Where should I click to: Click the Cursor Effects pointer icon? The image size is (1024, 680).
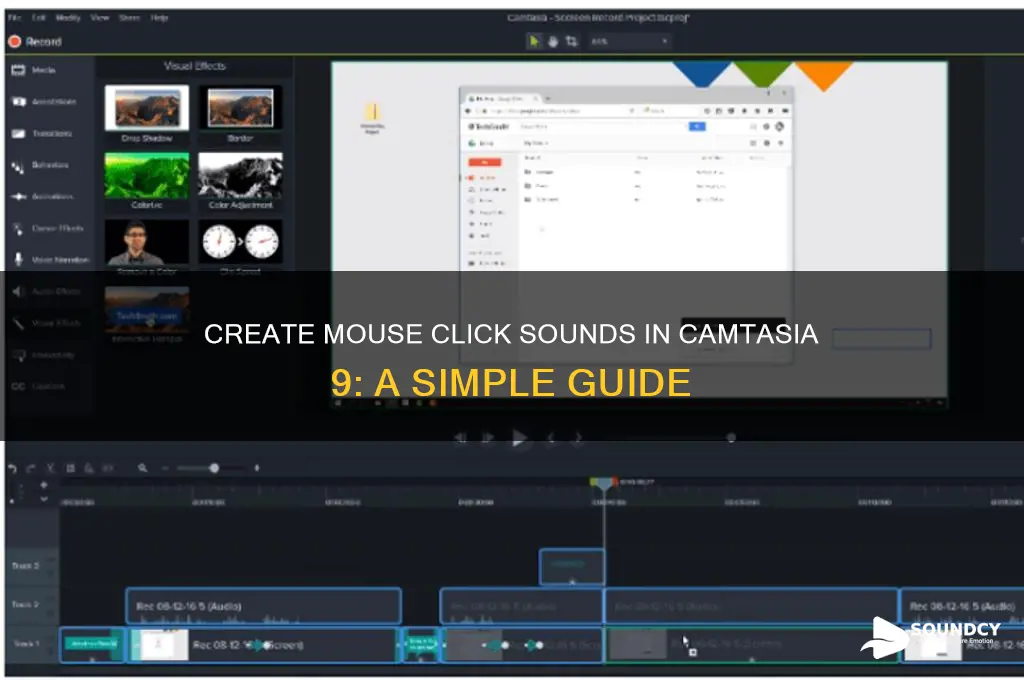click(18, 228)
